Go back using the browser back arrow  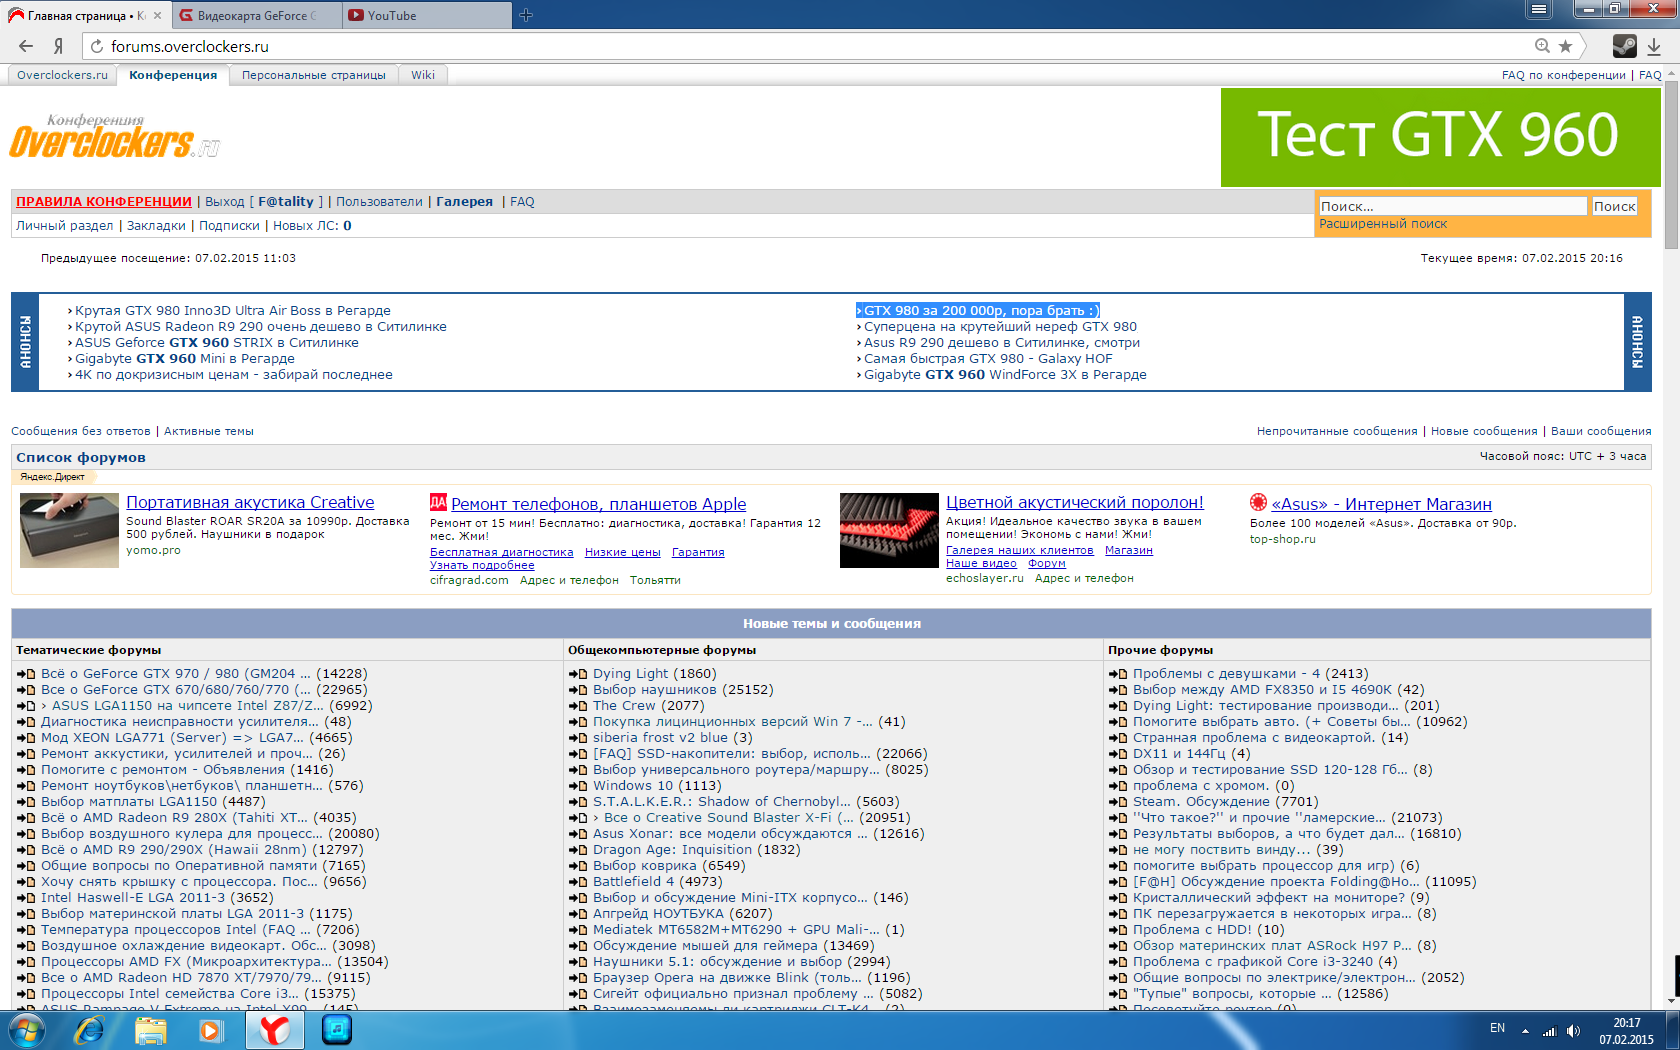pyautogui.click(x=26, y=46)
